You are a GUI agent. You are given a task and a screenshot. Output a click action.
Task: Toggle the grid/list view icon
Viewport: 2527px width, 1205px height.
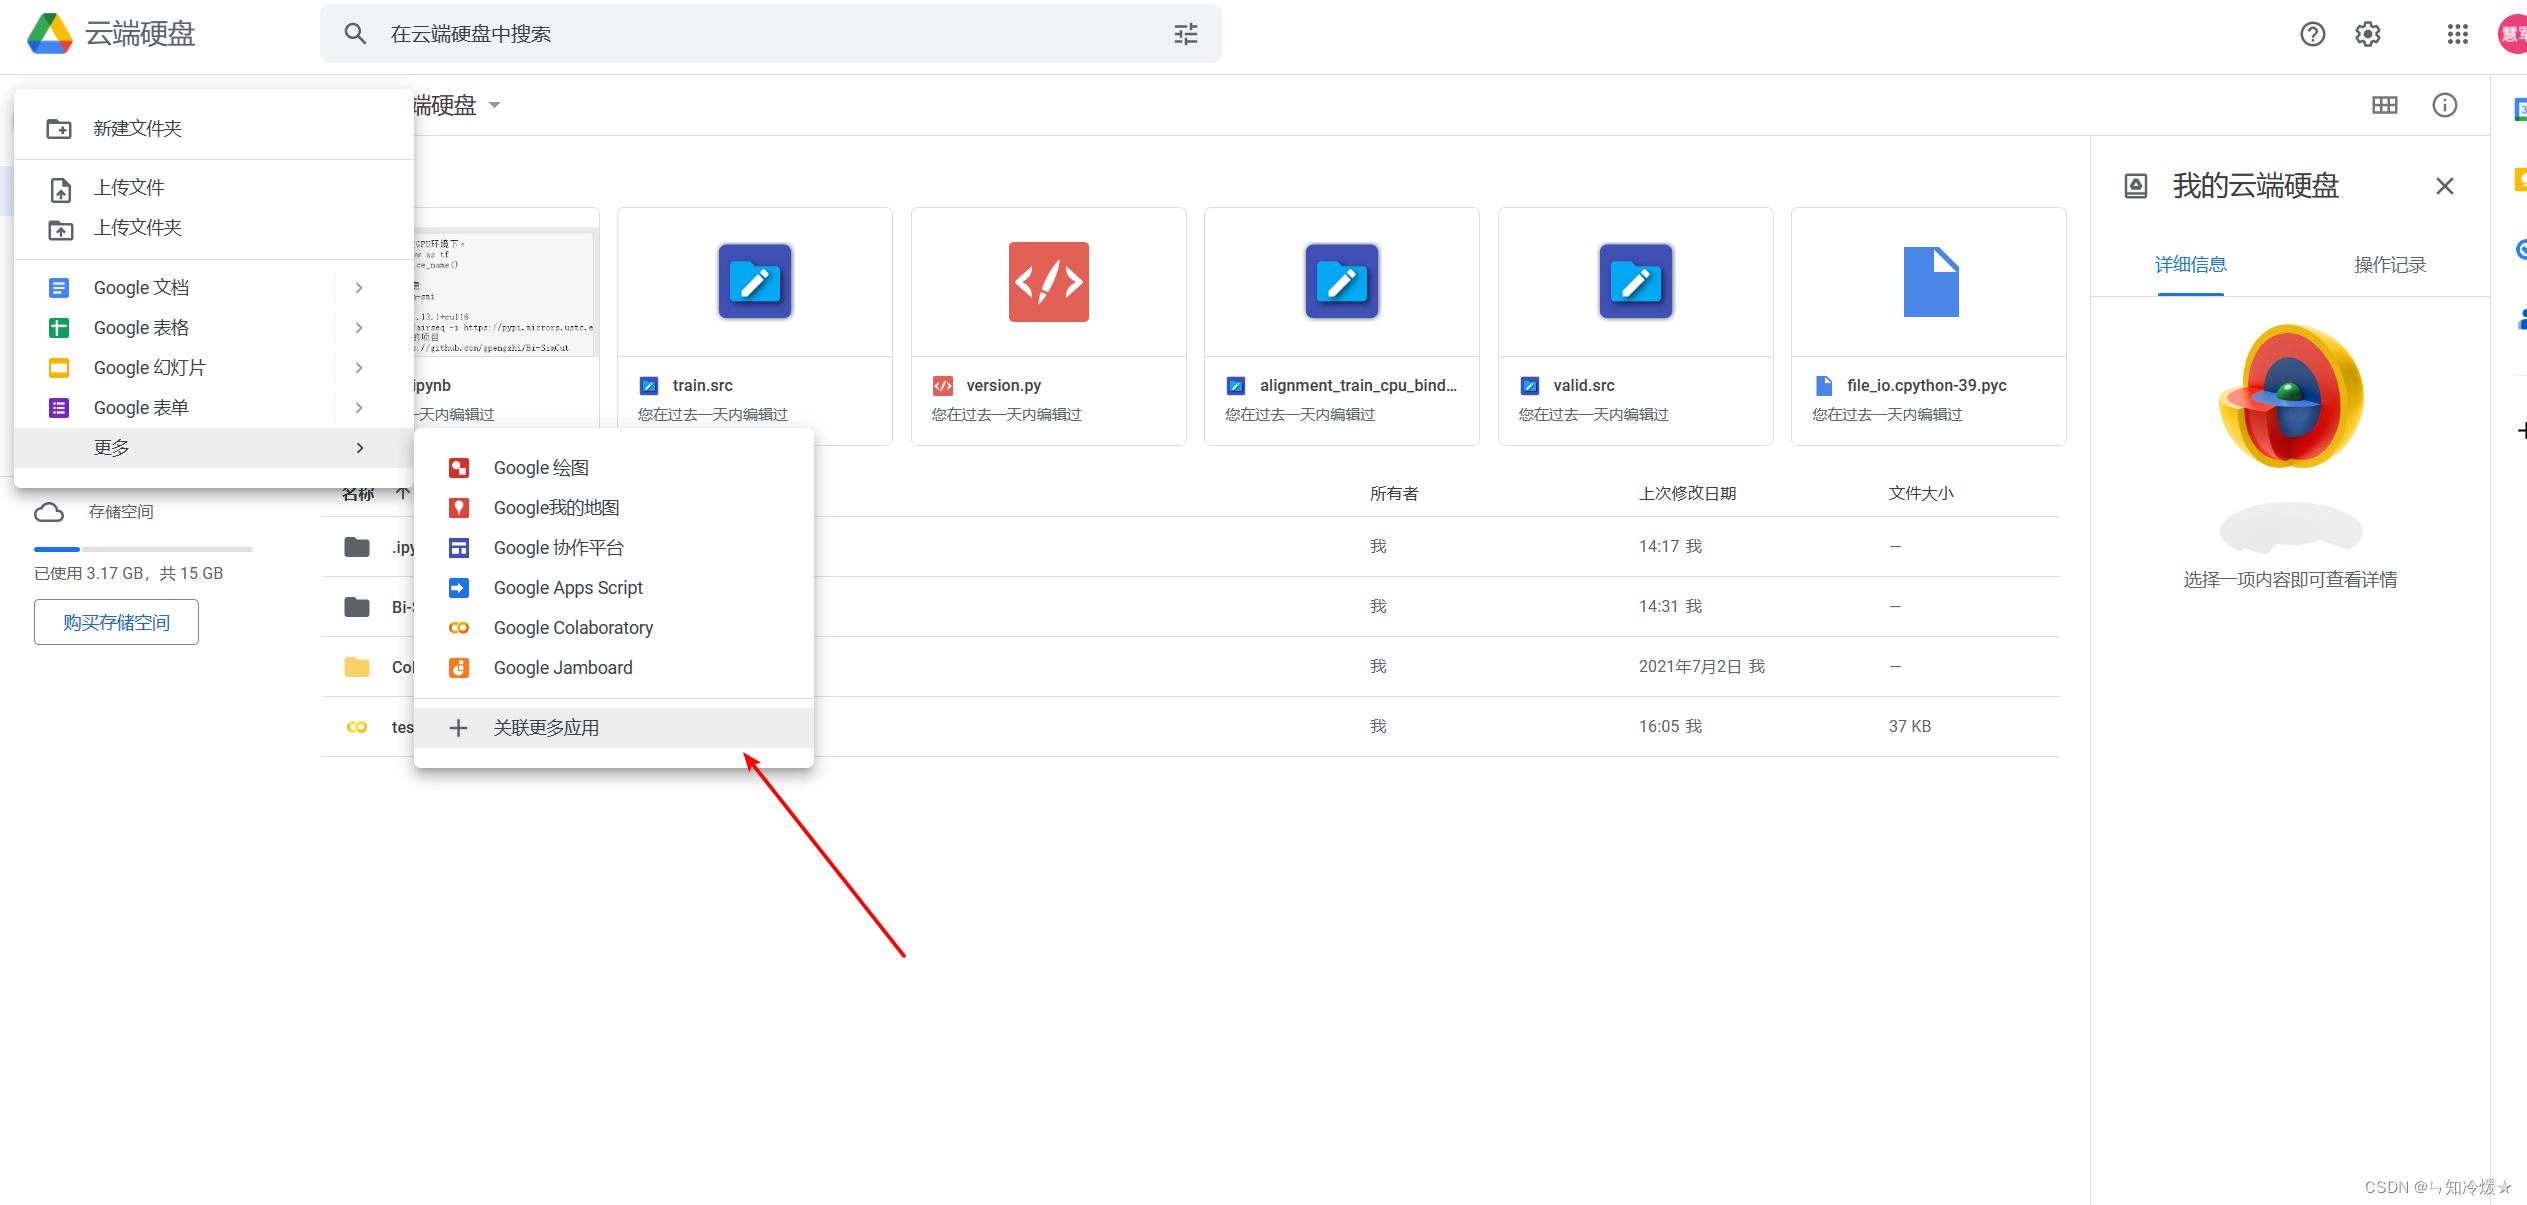[2385, 105]
